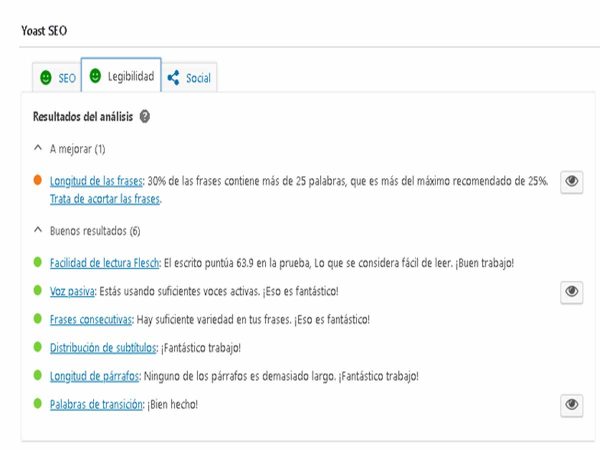This screenshot has height=450, width=600.
Task: Click the help question mark icon beside Resultados del análisis
Action: (146, 117)
